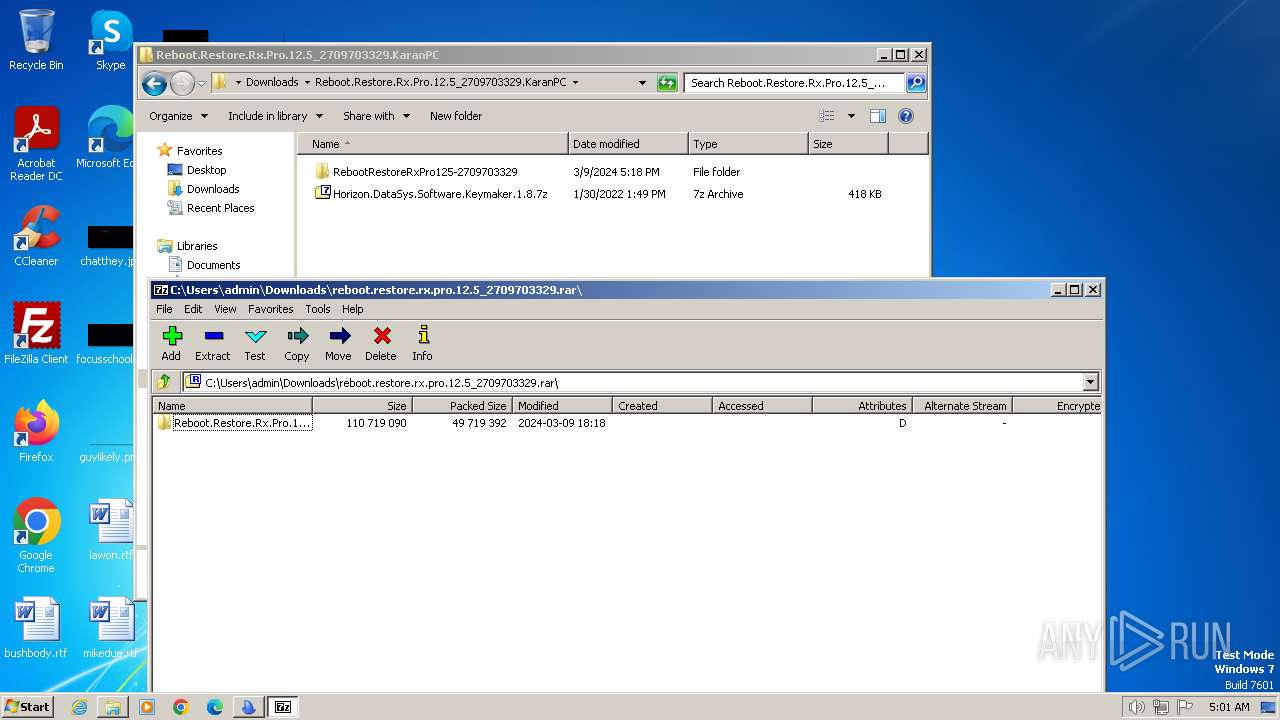Open Recycle Bin desktop icon
This screenshot has width=1280, height=720.
coord(36,41)
